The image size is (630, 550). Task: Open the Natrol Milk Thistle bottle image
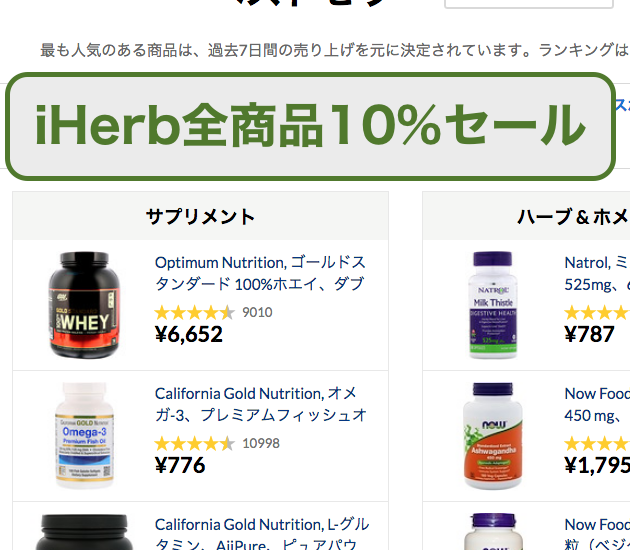coord(493,305)
